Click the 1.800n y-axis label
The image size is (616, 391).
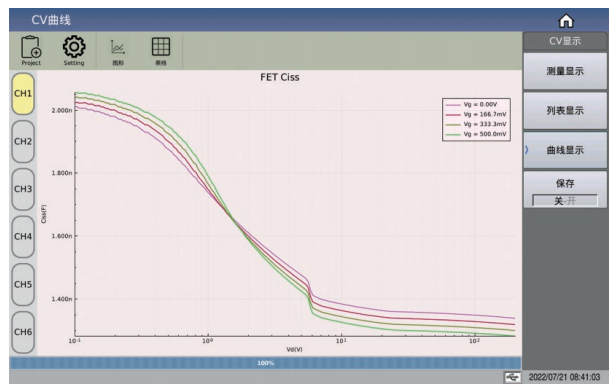[x=62, y=173]
